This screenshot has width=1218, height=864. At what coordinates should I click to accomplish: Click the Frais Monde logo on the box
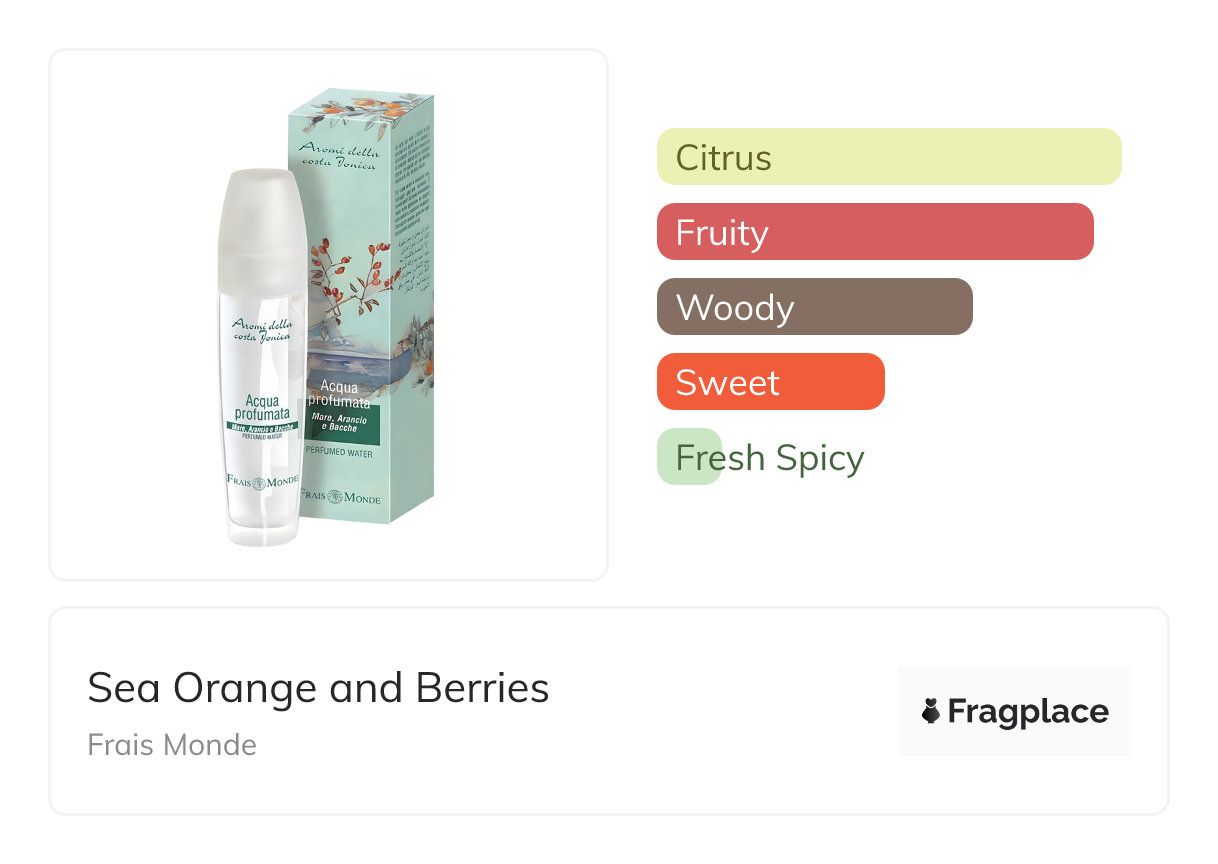click(x=342, y=496)
